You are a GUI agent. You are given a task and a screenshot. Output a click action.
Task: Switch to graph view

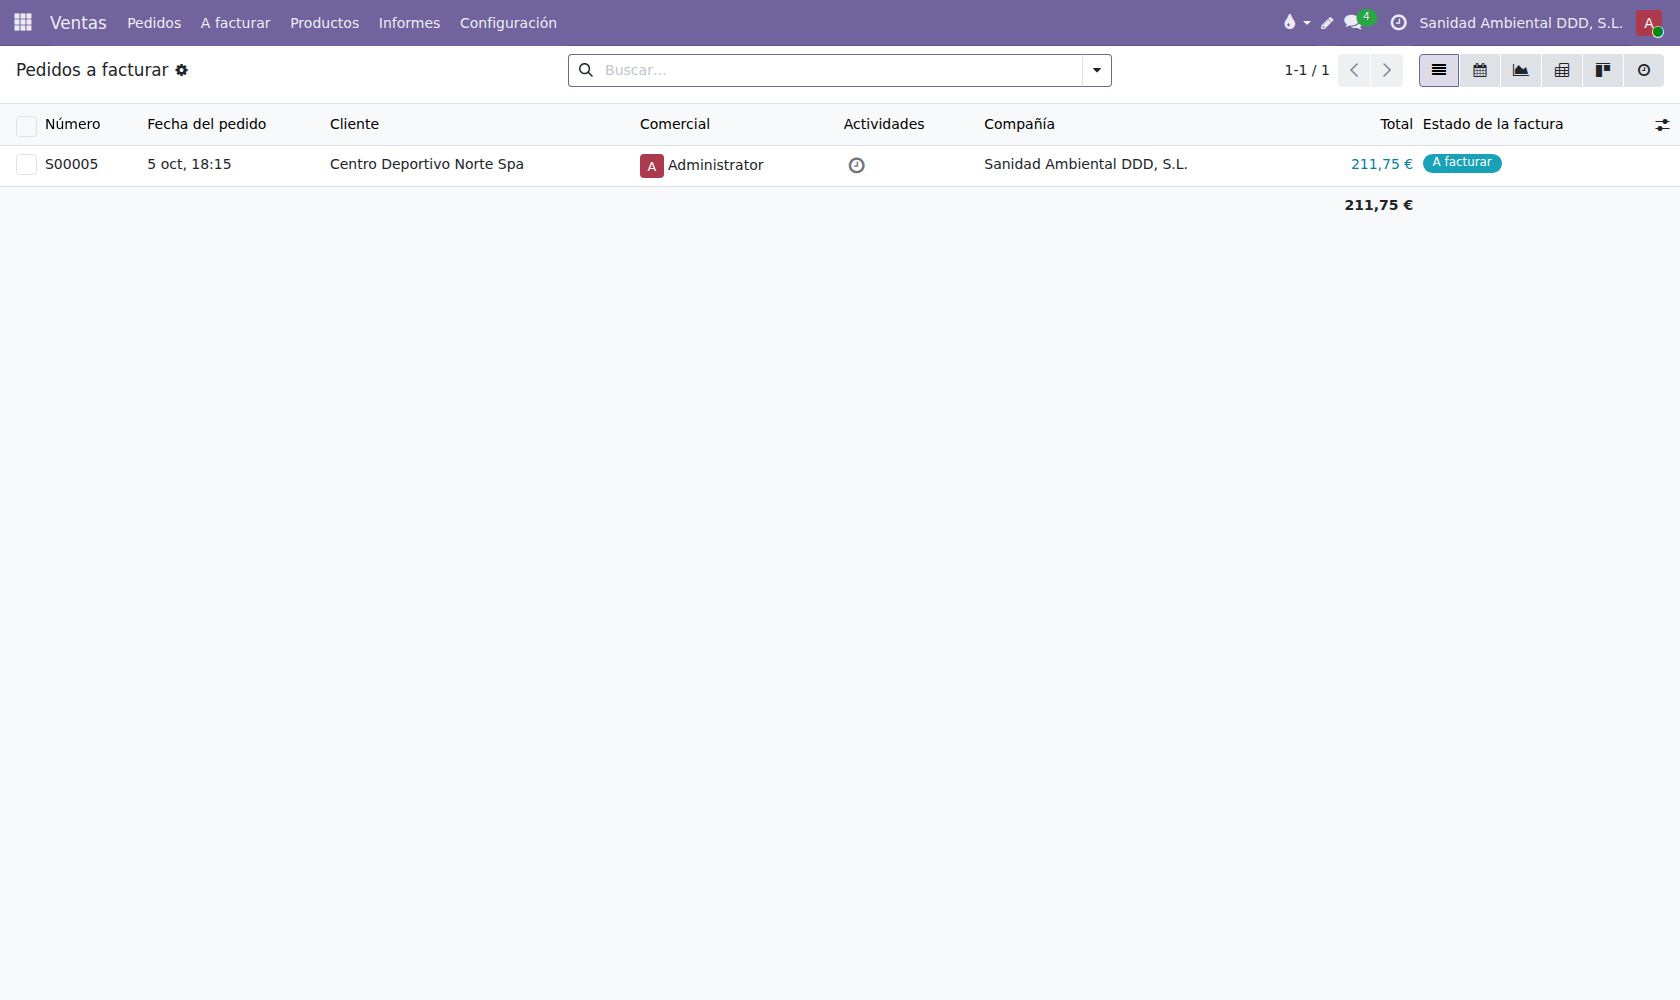click(x=1521, y=70)
